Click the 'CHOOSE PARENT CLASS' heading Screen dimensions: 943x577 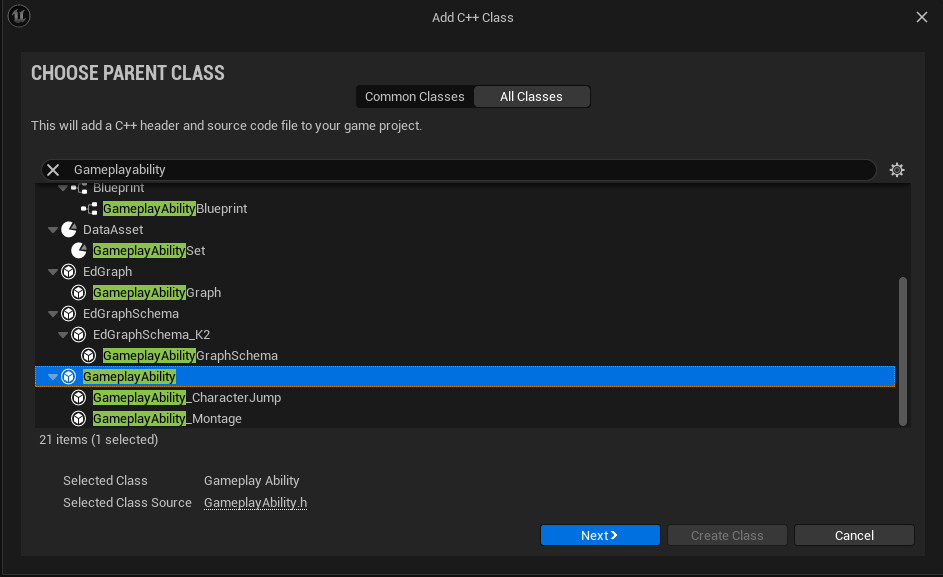(x=128, y=73)
